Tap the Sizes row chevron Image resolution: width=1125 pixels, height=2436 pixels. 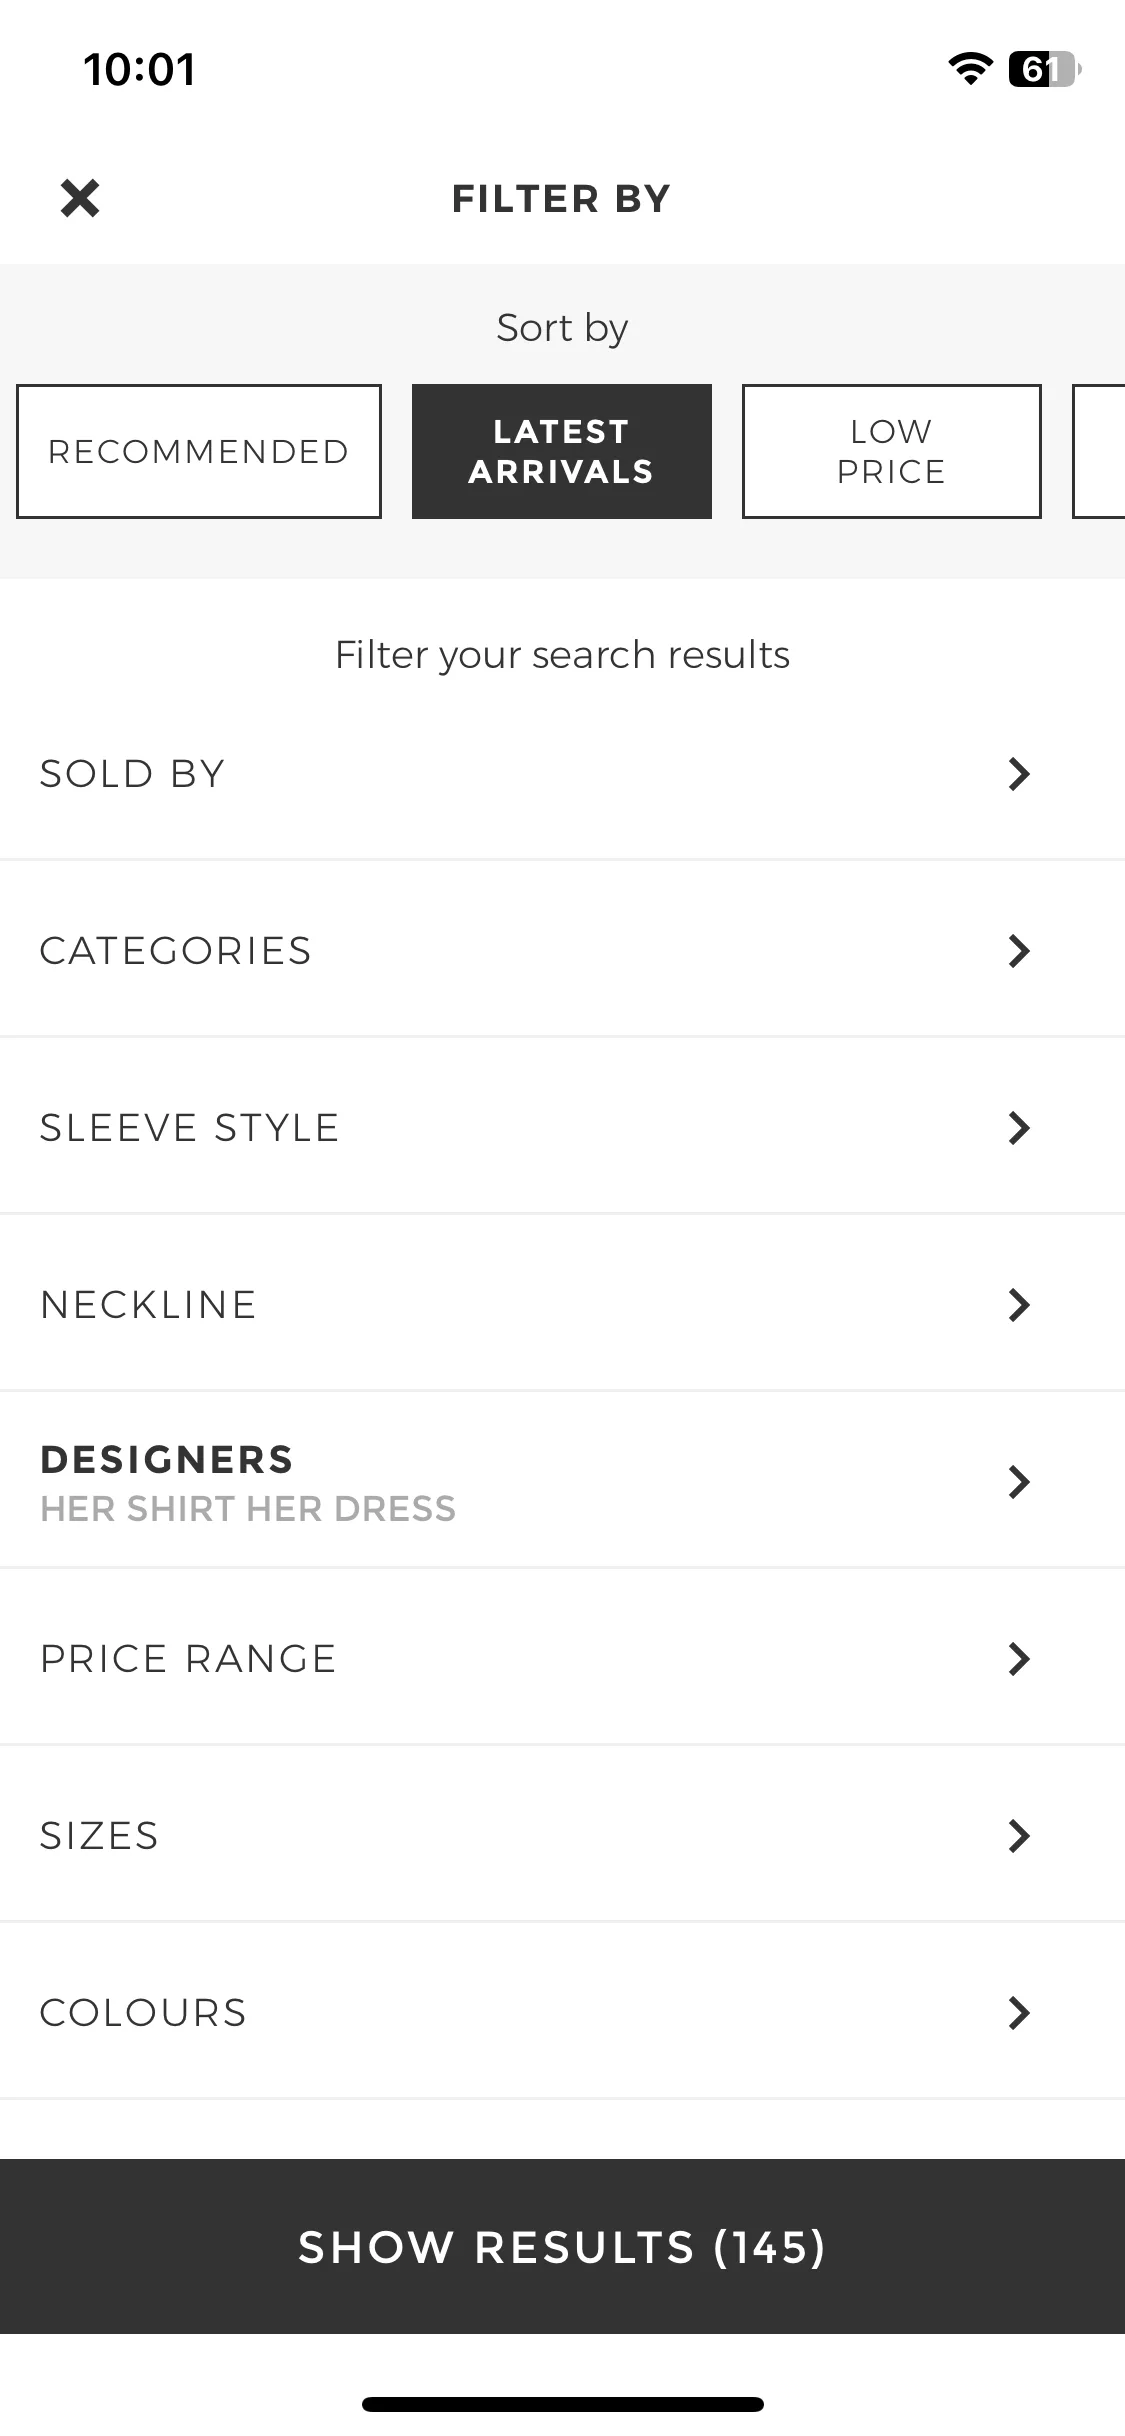tap(1019, 1836)
